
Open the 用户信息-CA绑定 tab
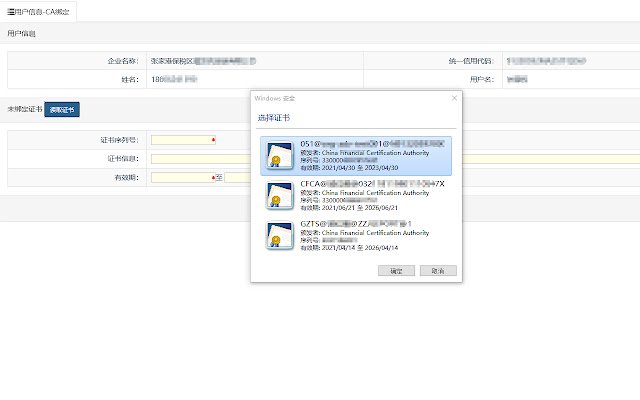tap(38, 12)
